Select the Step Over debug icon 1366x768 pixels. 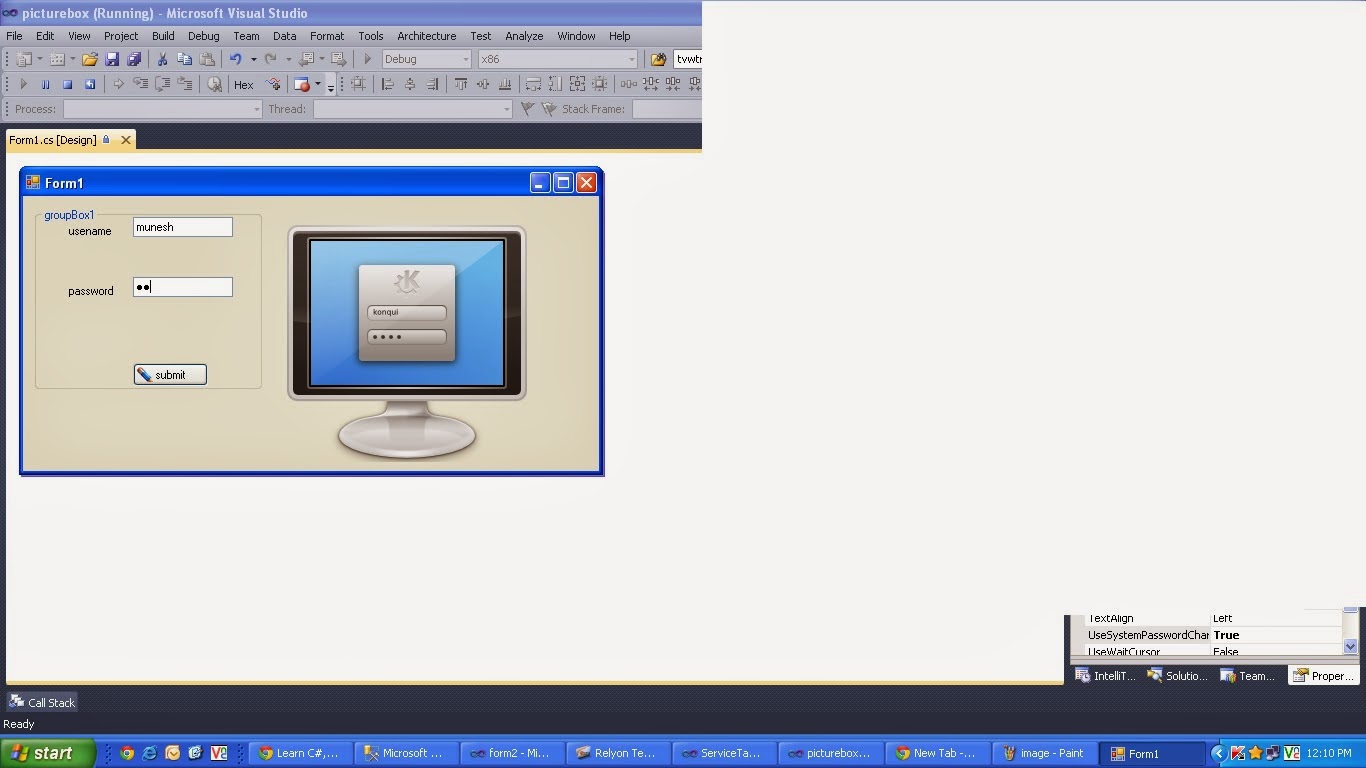[162, 84]
